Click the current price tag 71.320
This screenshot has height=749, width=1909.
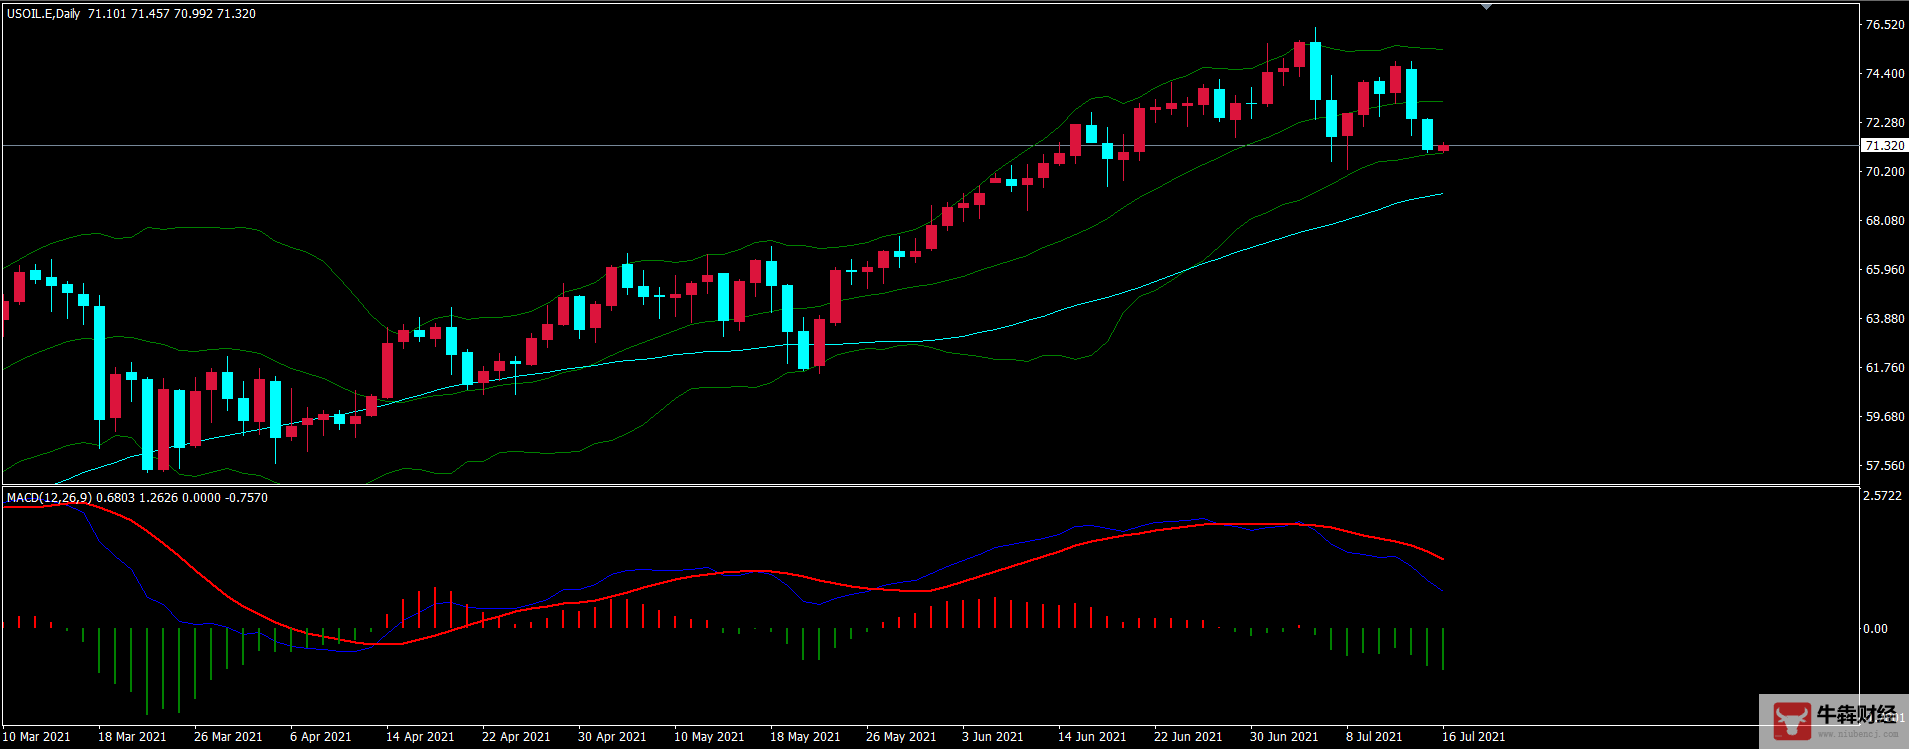(1884, 146)
